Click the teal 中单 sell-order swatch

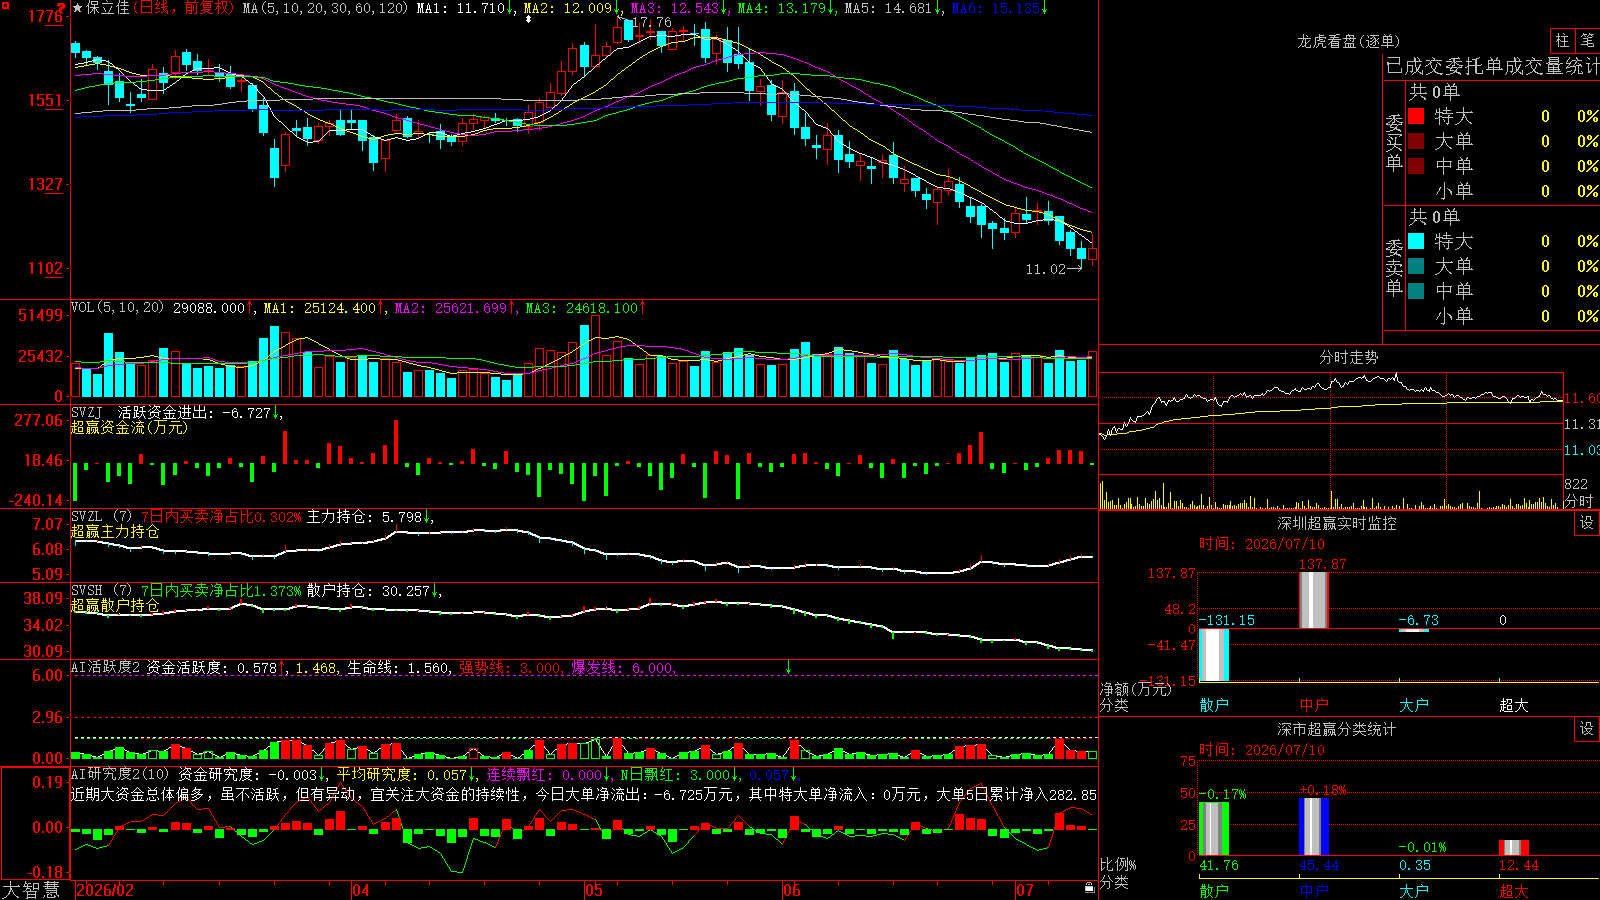[x=1416, y=291]
